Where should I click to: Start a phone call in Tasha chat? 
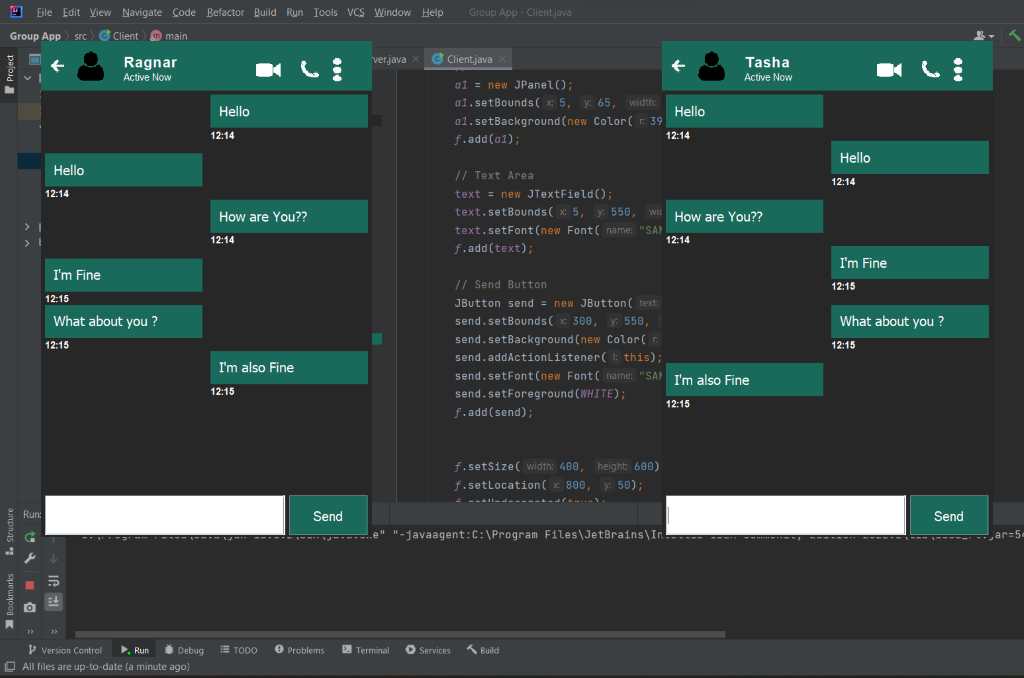[931, 69]
